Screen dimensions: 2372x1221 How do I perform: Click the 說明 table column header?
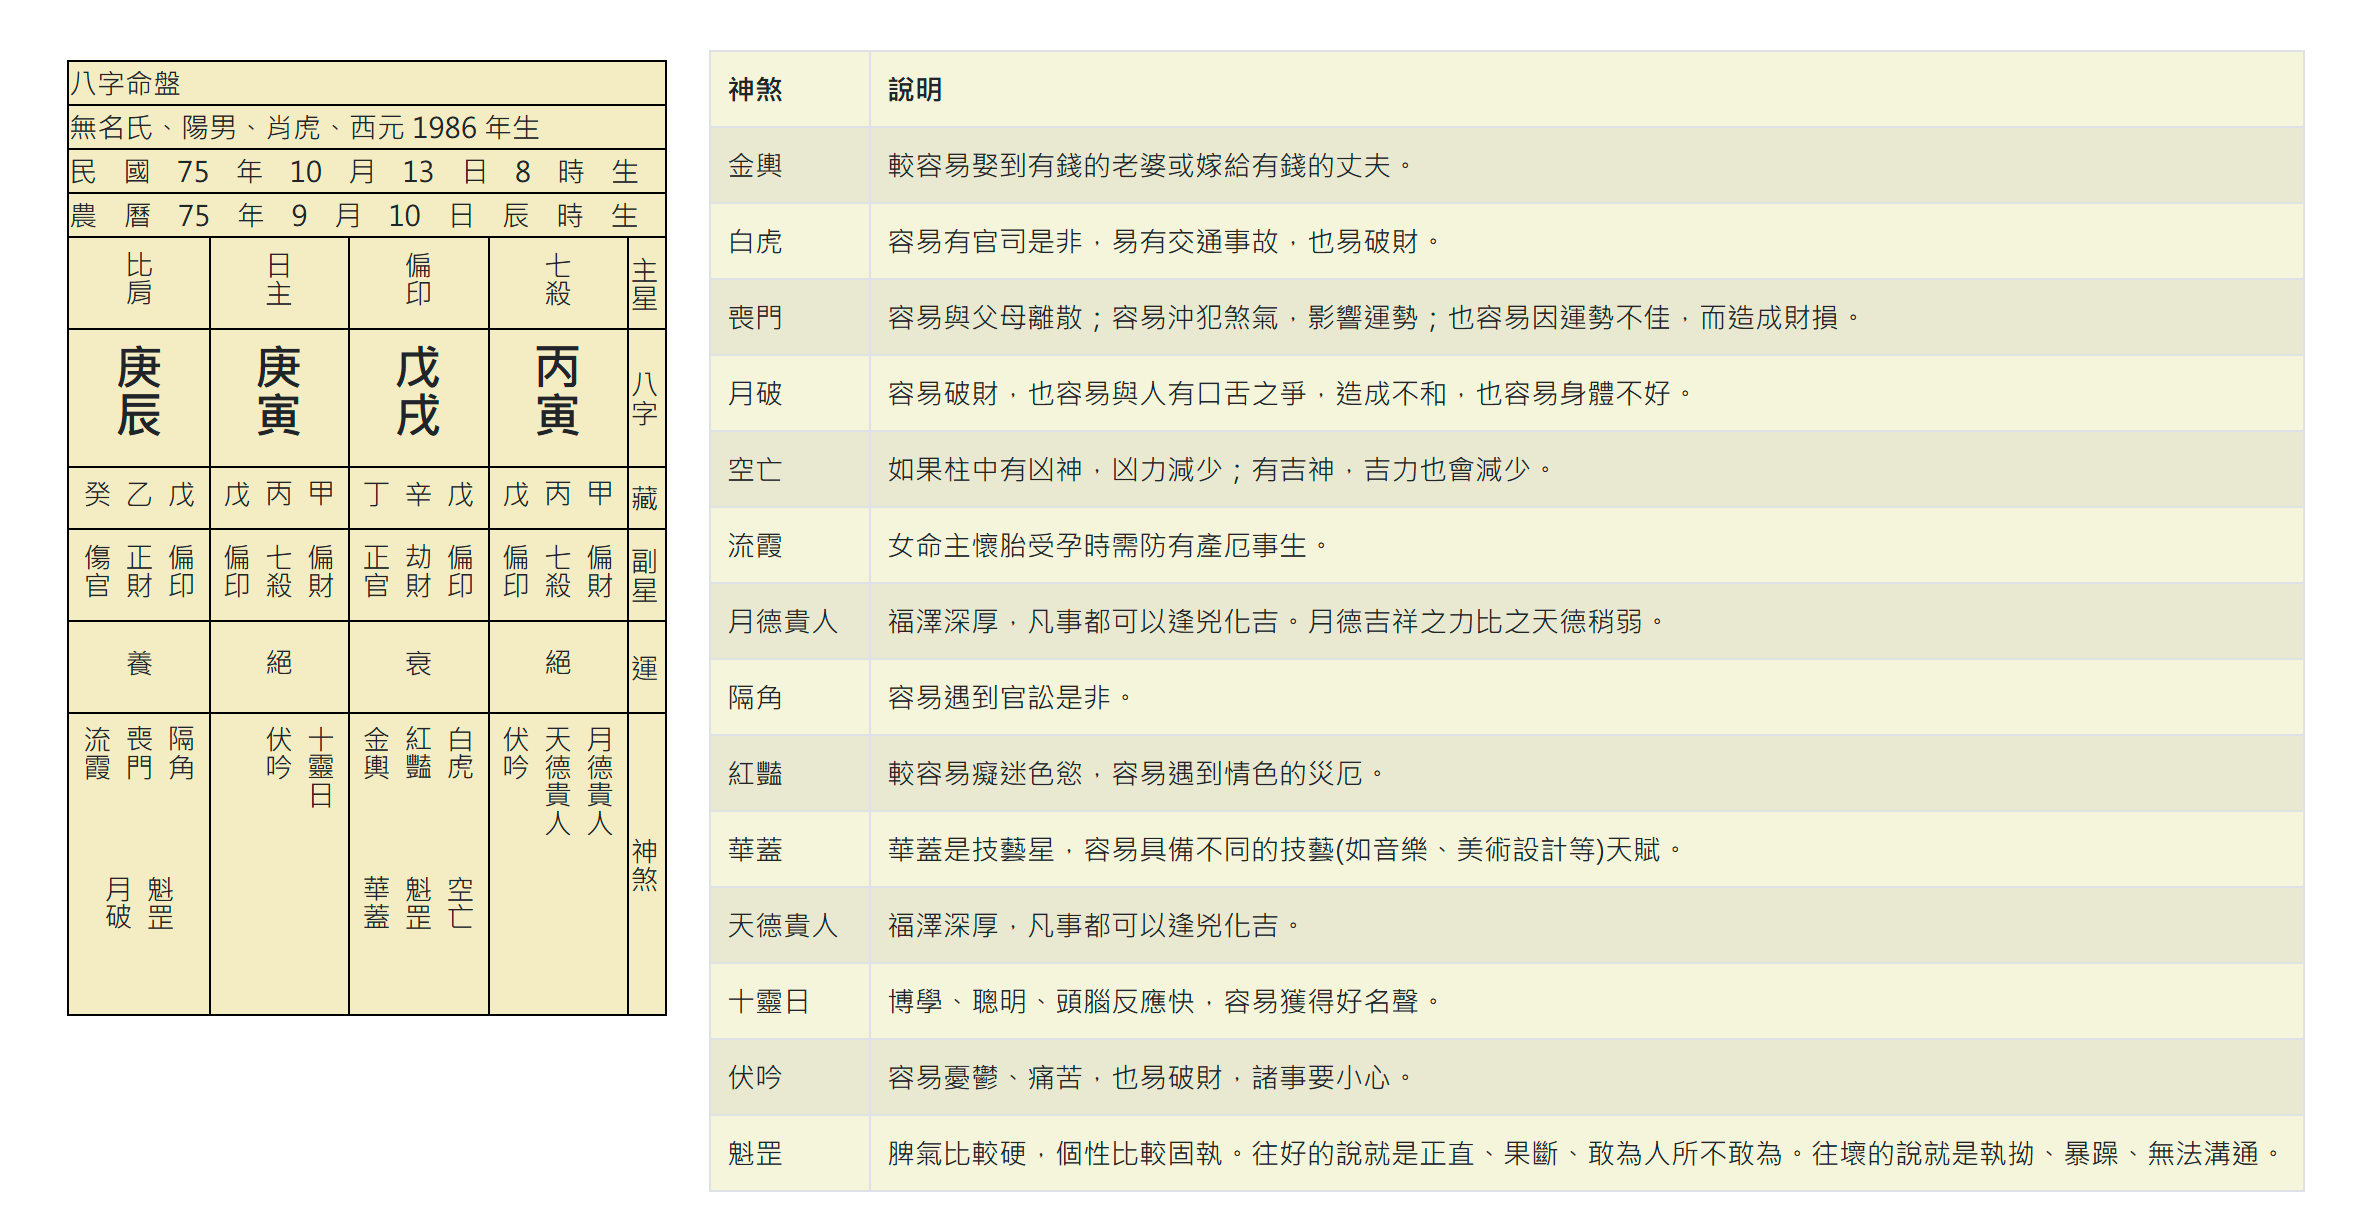click(x=915, y=90)
